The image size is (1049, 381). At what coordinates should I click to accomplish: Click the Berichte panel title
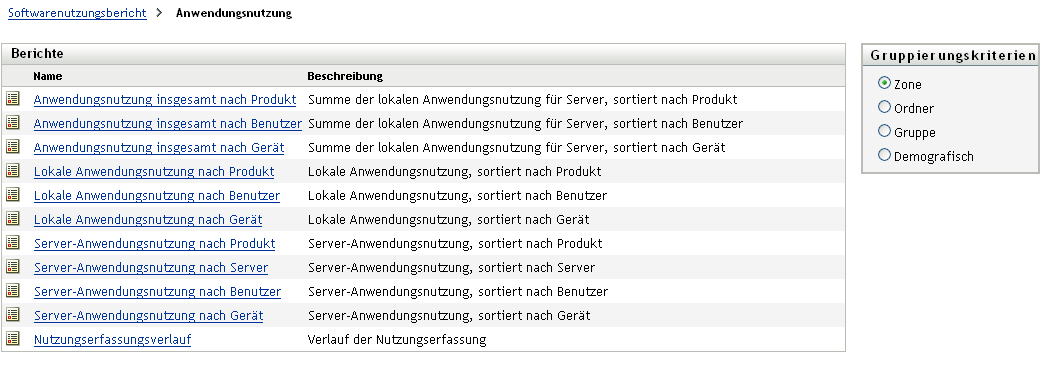tap(37, 53)
